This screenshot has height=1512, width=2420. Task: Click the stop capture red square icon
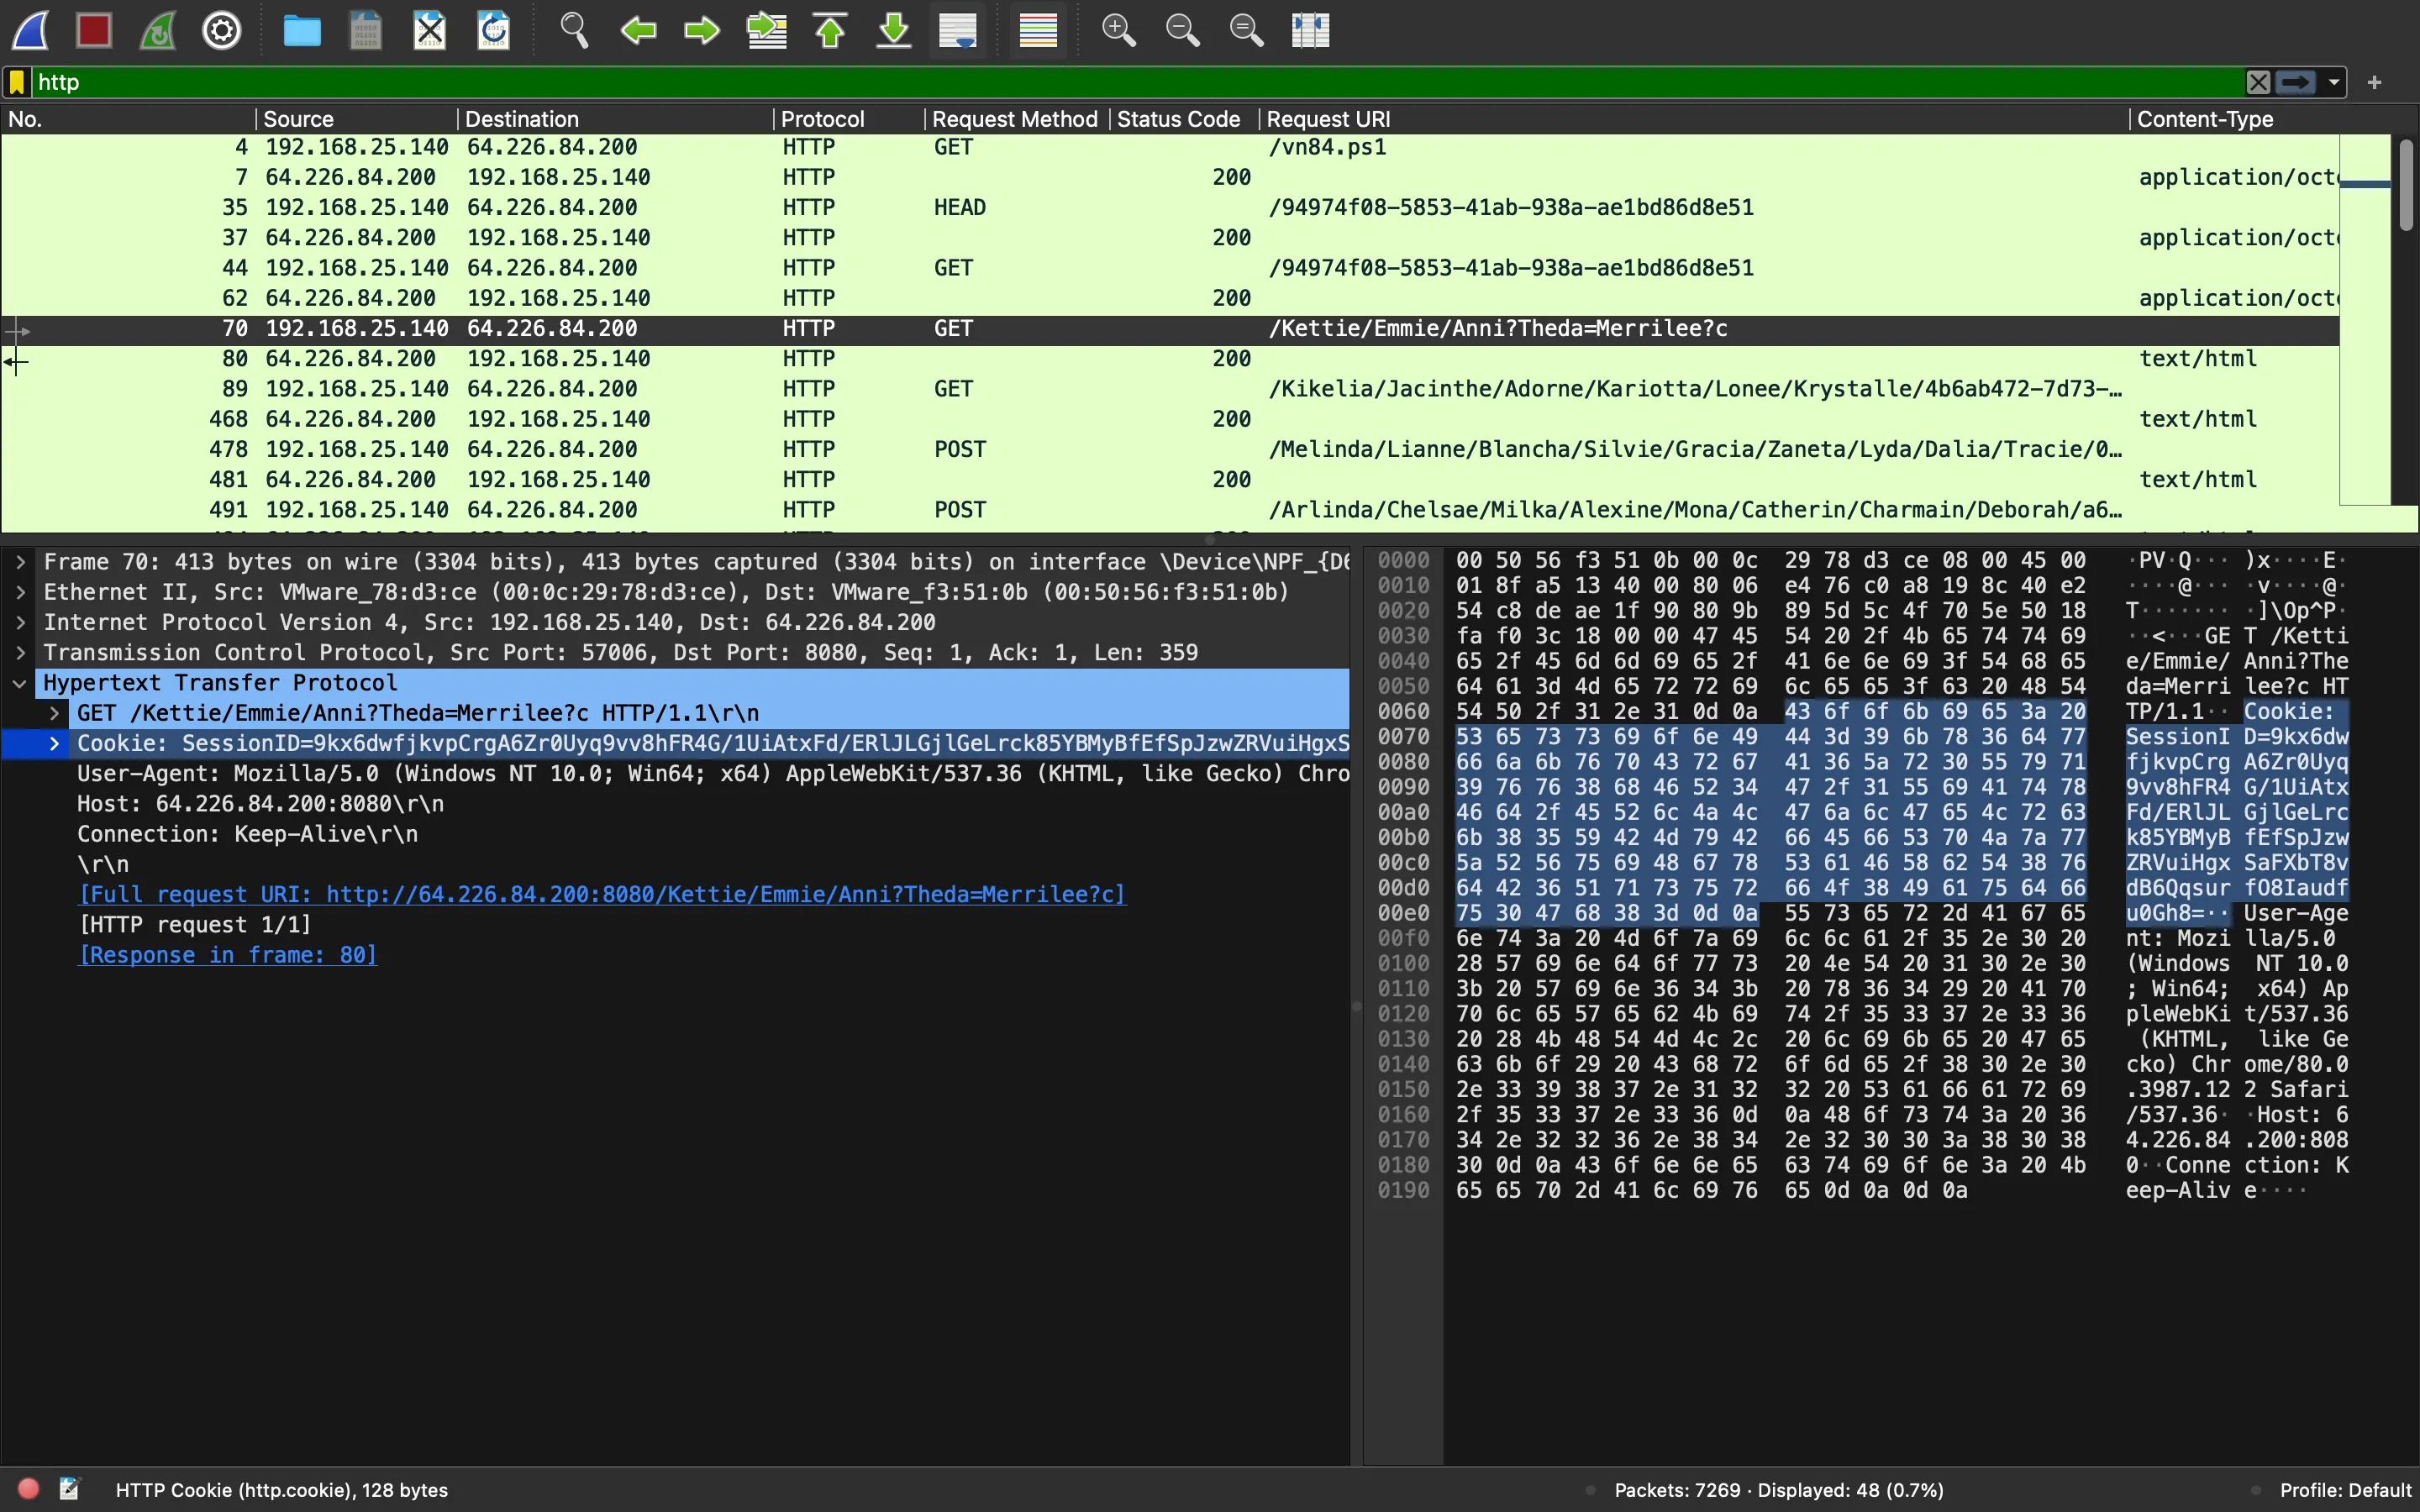pyautogui.click(x=96, y=29)
